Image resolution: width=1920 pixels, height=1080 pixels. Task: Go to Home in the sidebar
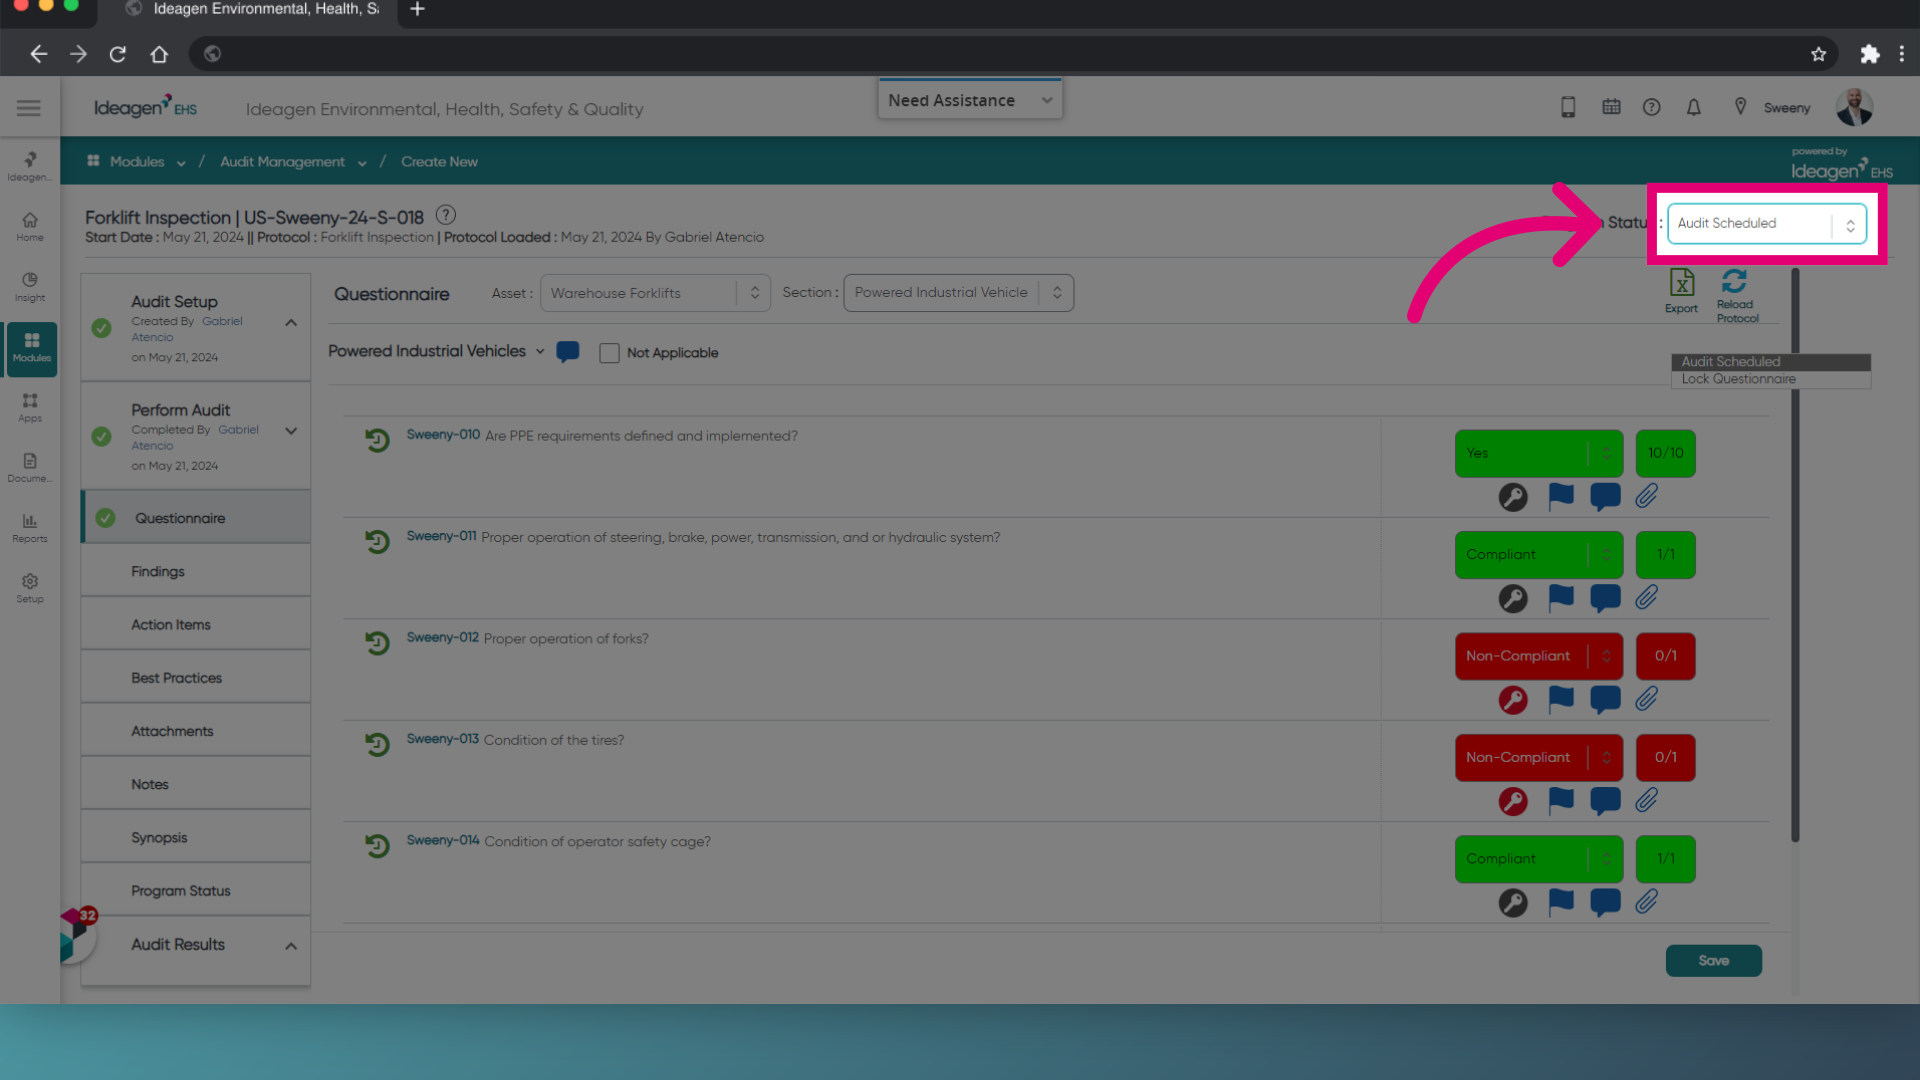(x=30, y=227)
